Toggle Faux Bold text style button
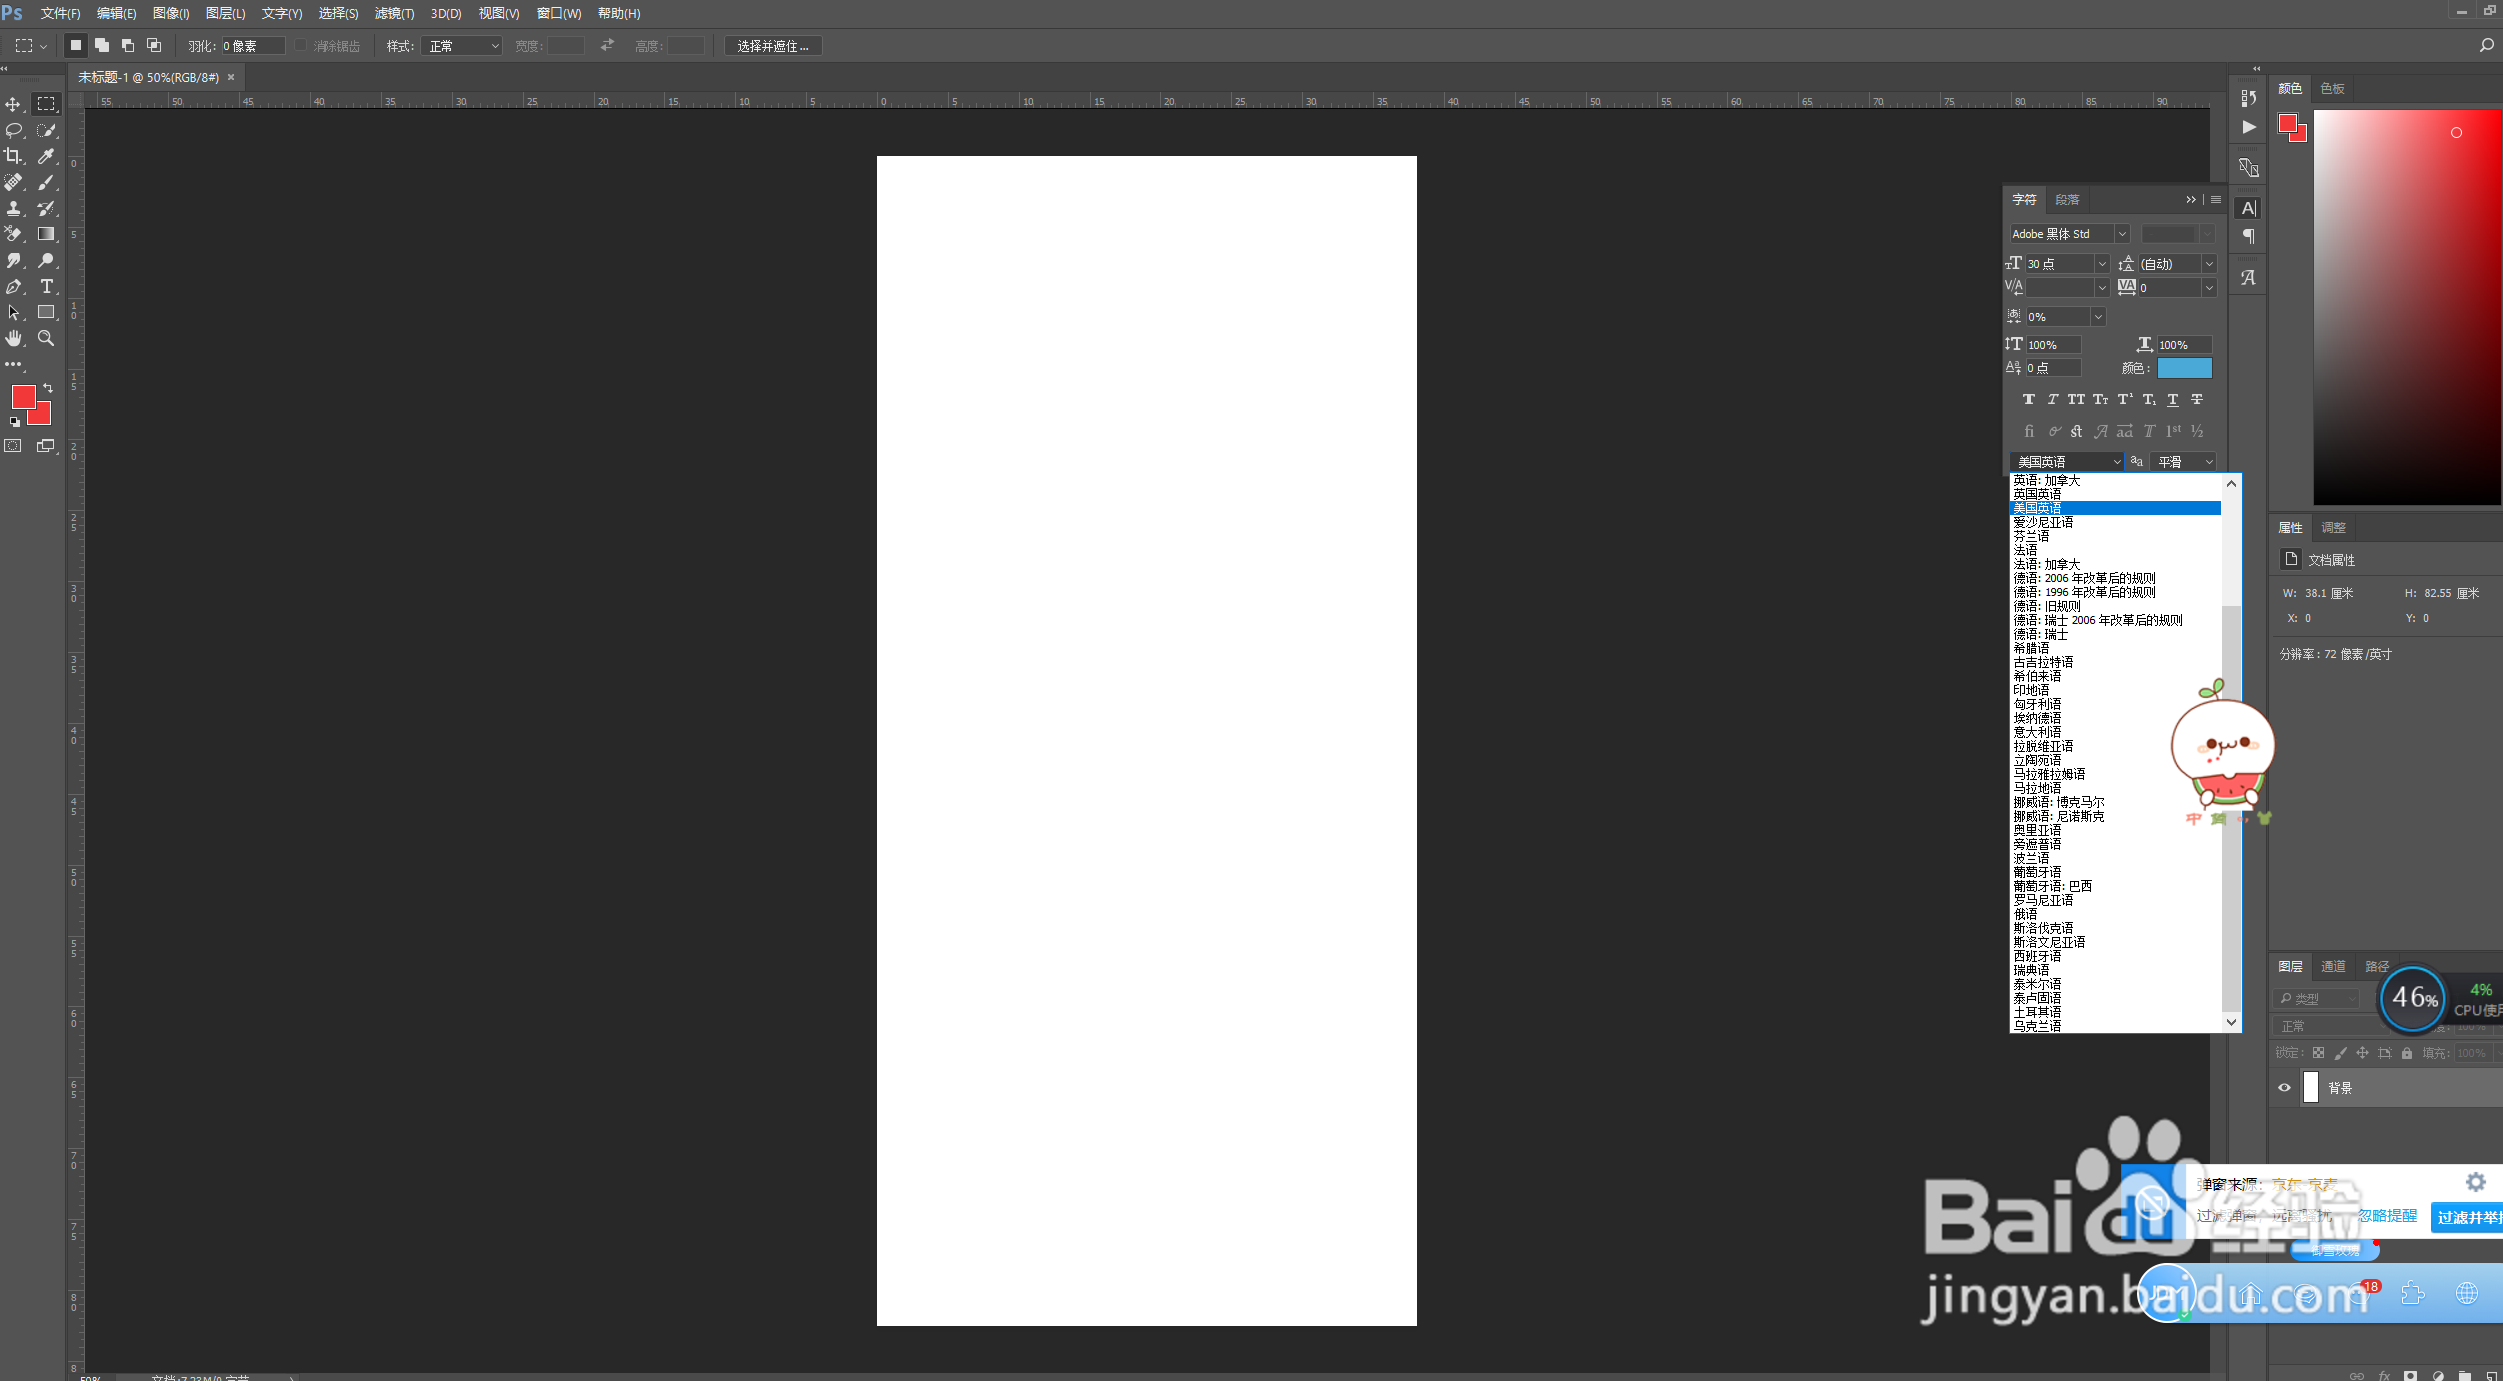The image size is (2503, 1381). pyautogui.click(x=2029, y=399)
